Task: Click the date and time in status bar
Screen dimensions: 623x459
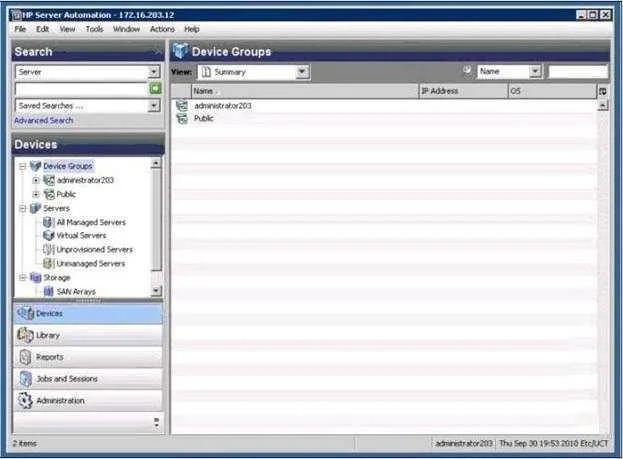Action: tap(553, 444)
